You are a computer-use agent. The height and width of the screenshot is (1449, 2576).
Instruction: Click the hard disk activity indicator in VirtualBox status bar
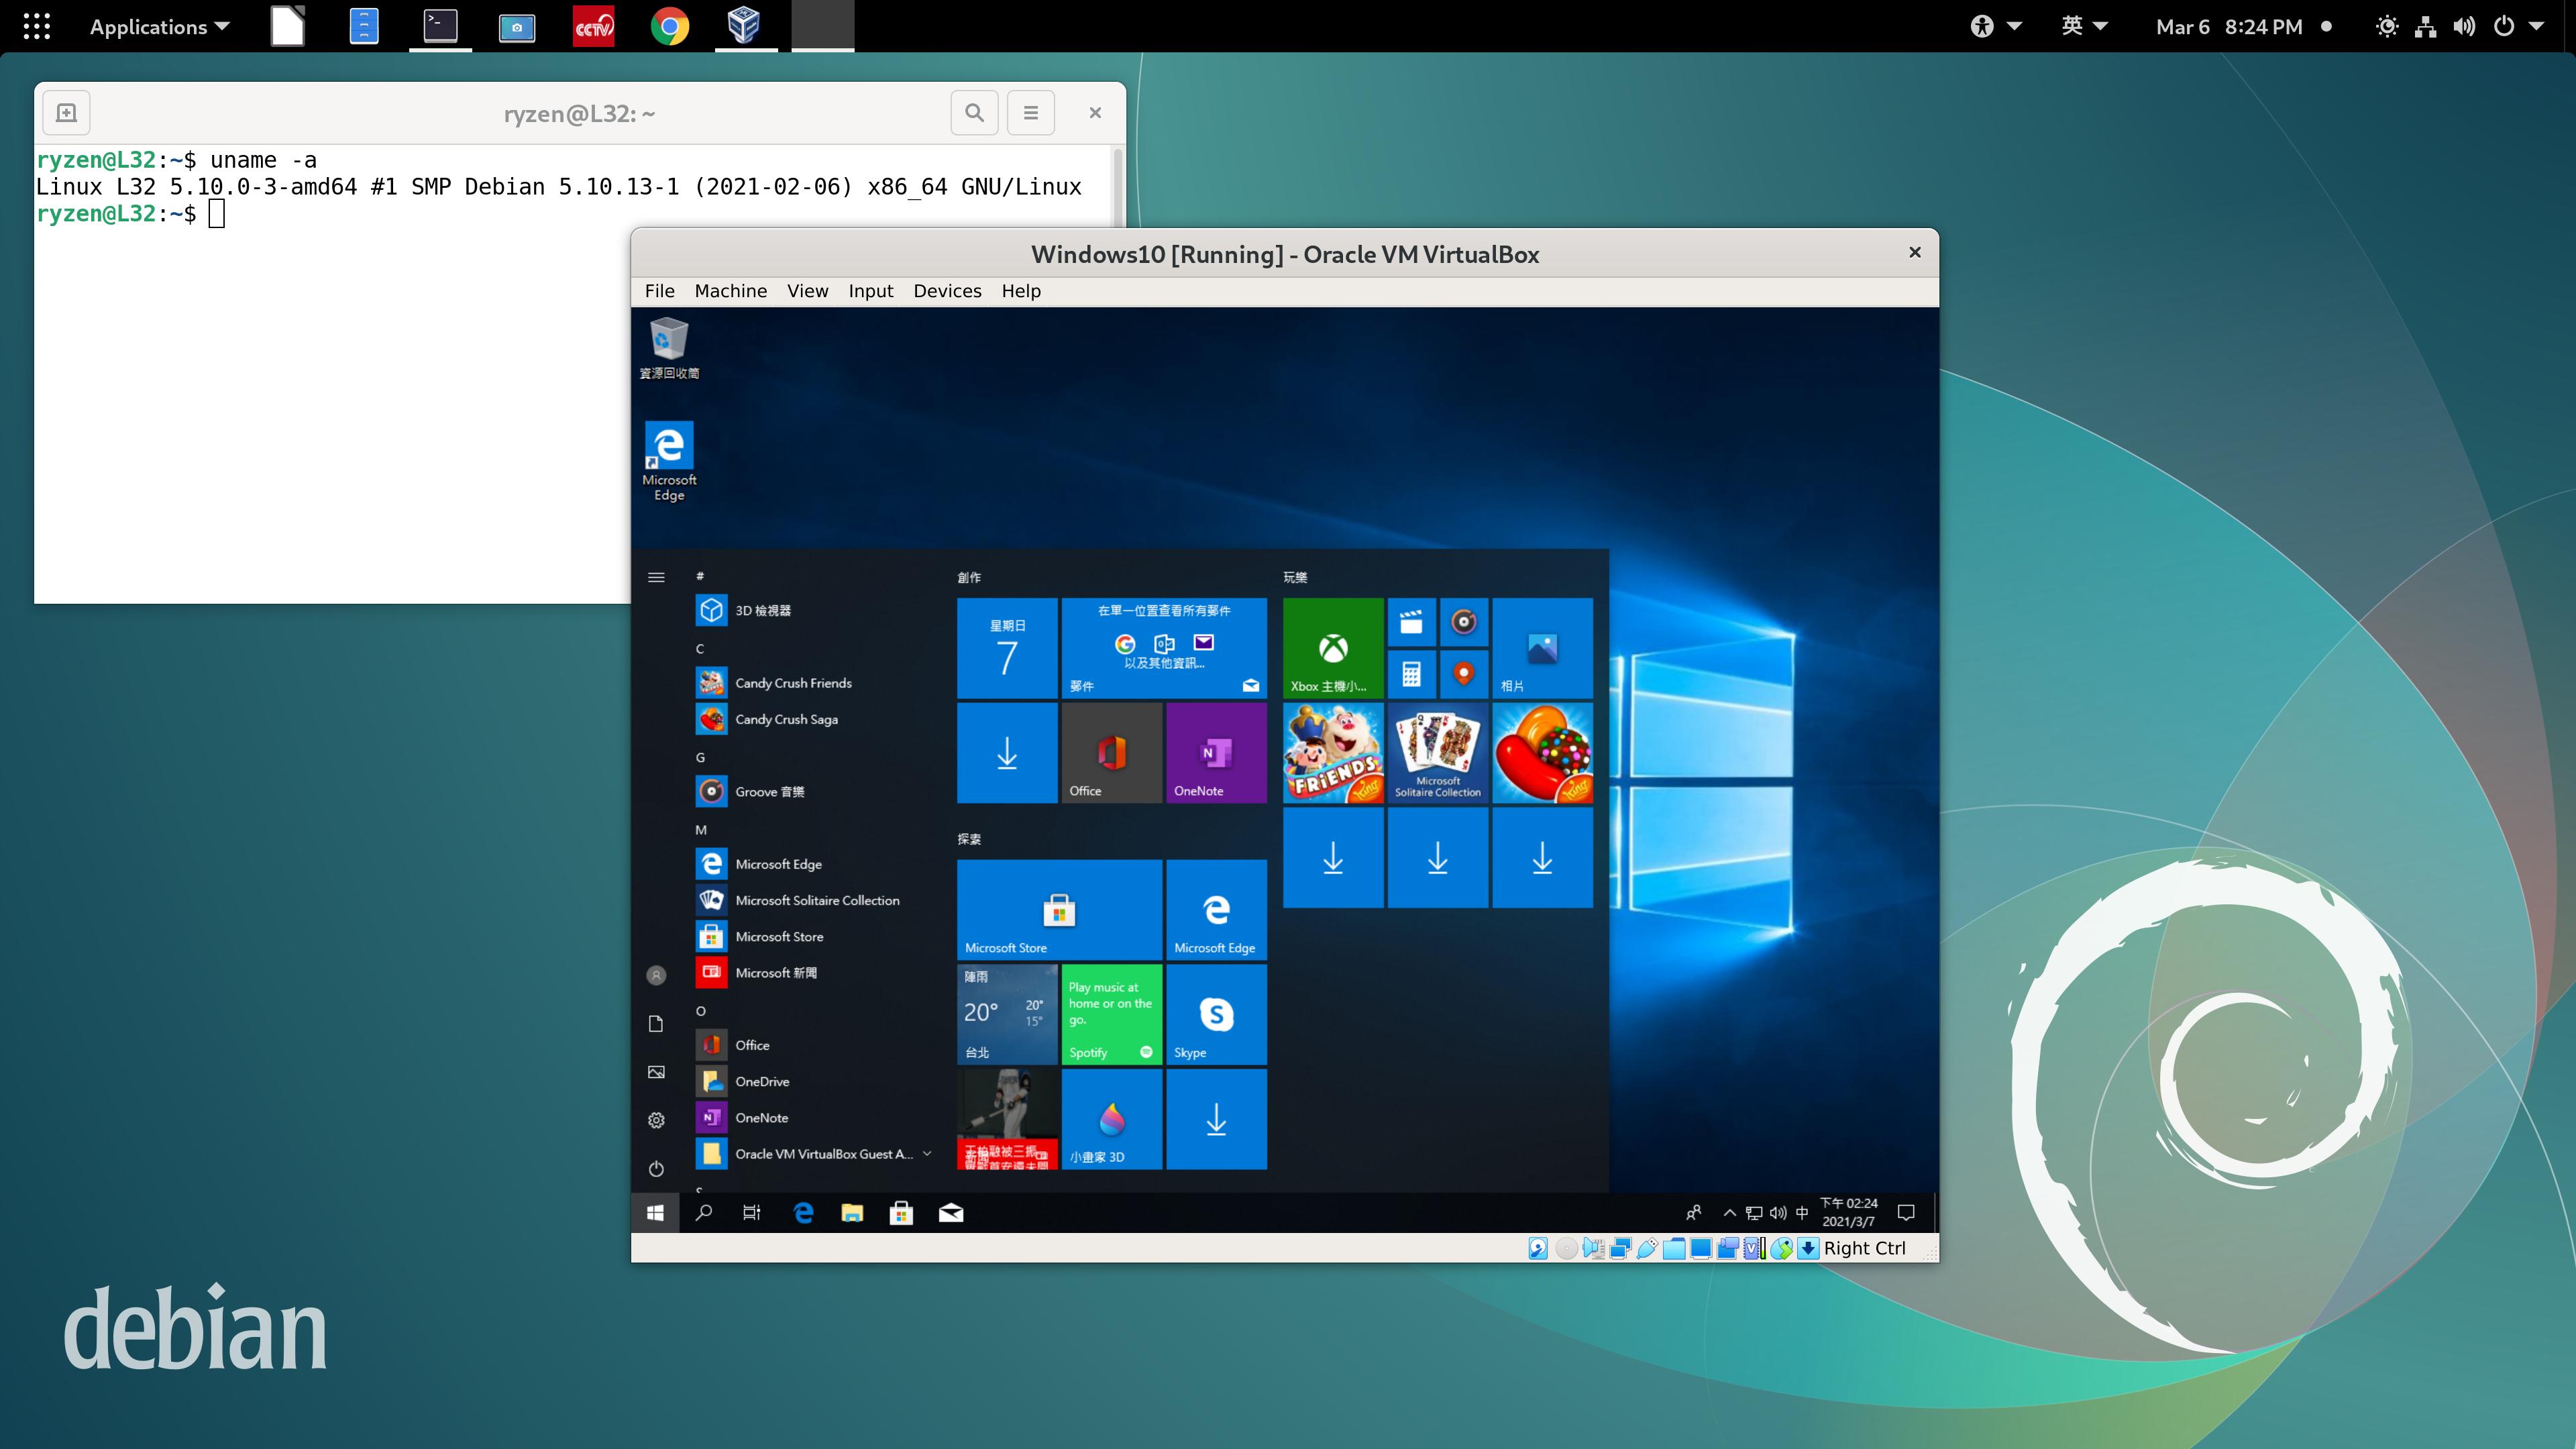tap(1538, 1248)
